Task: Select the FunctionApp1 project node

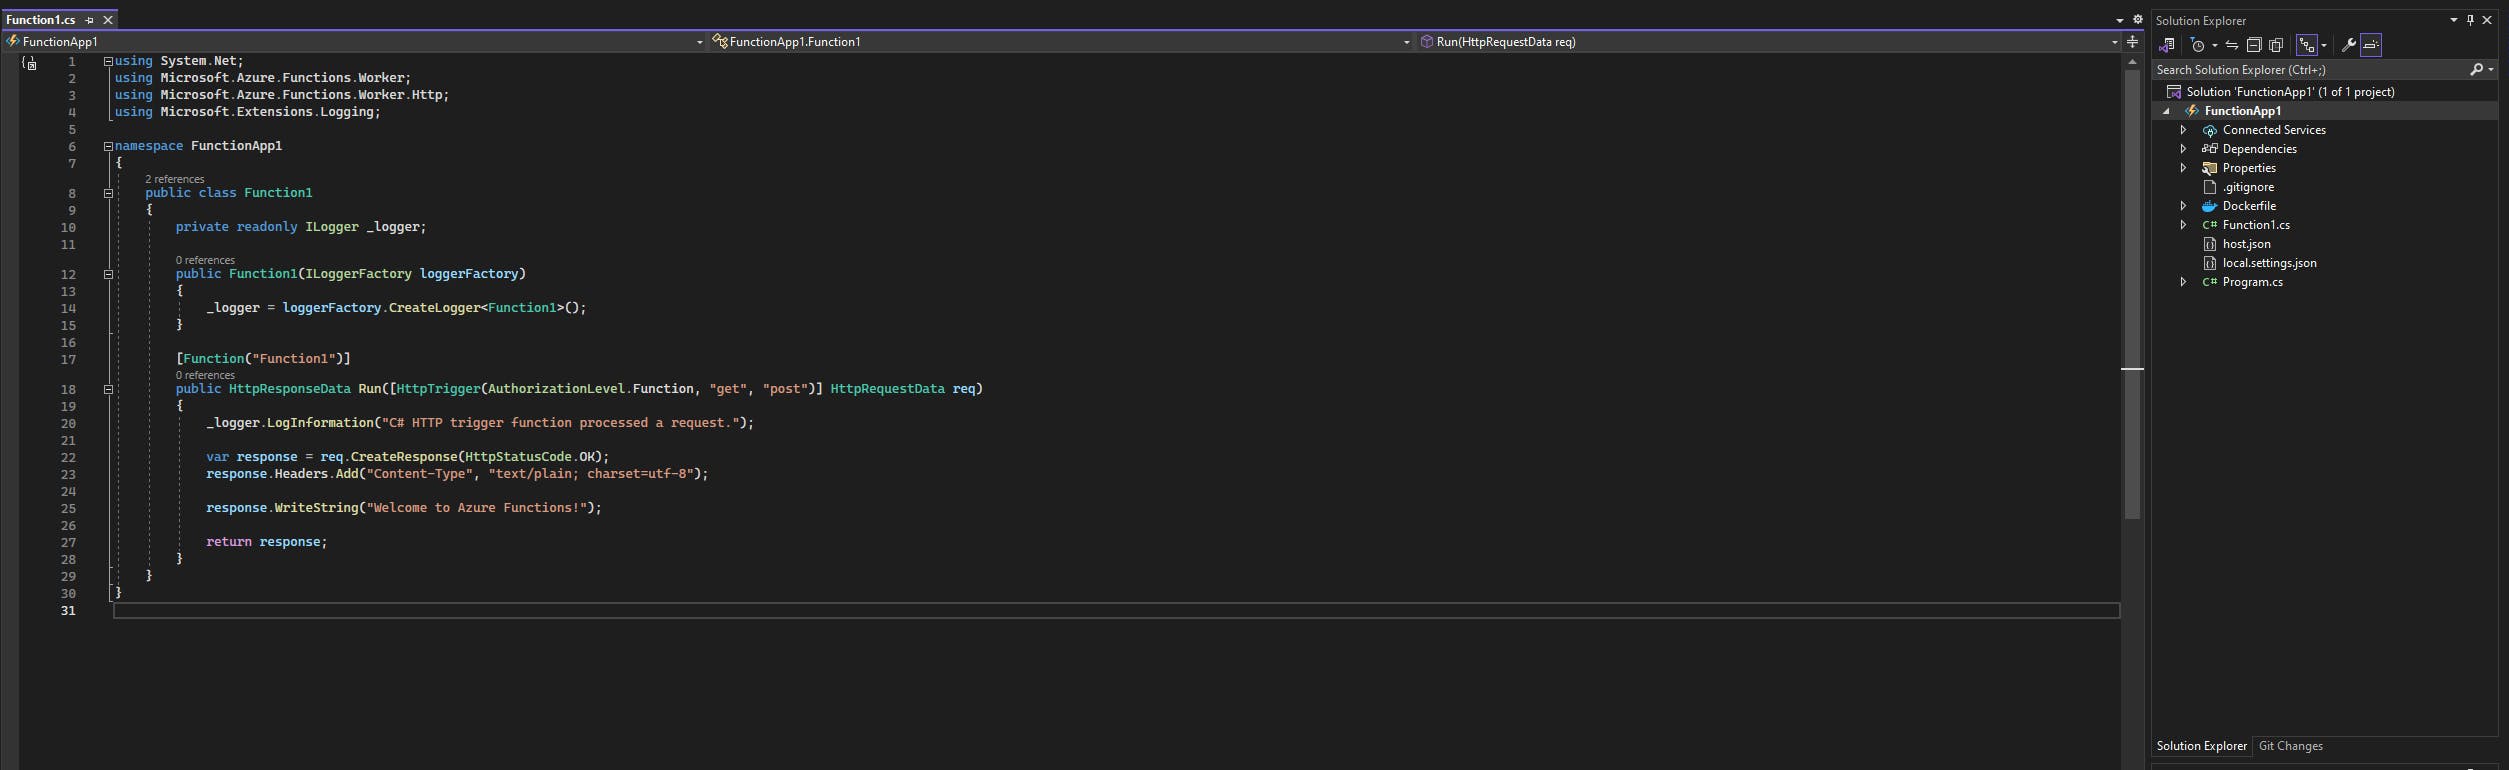Action: (x=2242, y=111)
